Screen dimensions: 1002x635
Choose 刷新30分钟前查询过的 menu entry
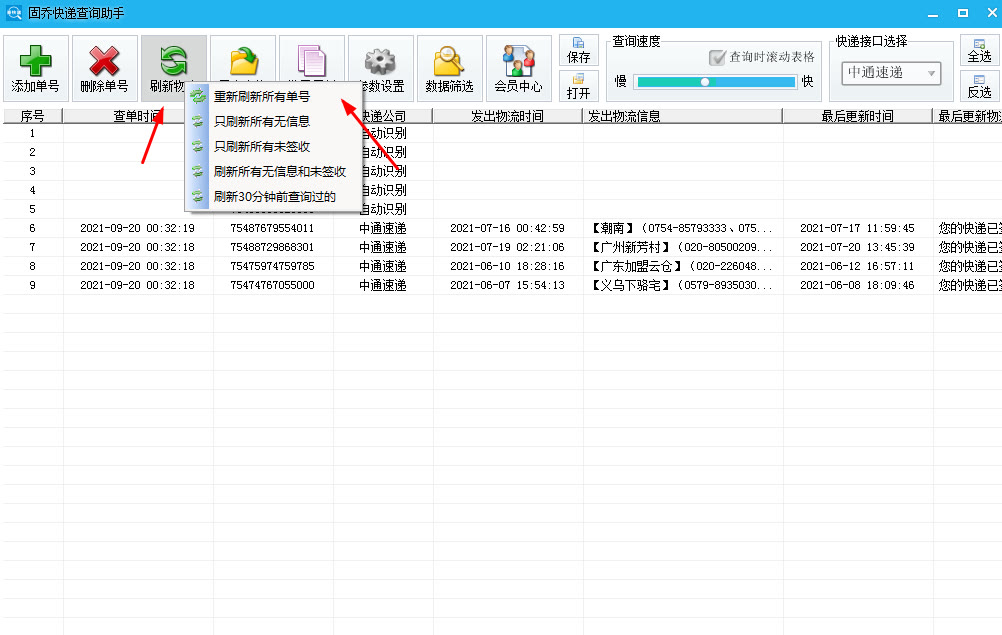(x=274, y=196)
